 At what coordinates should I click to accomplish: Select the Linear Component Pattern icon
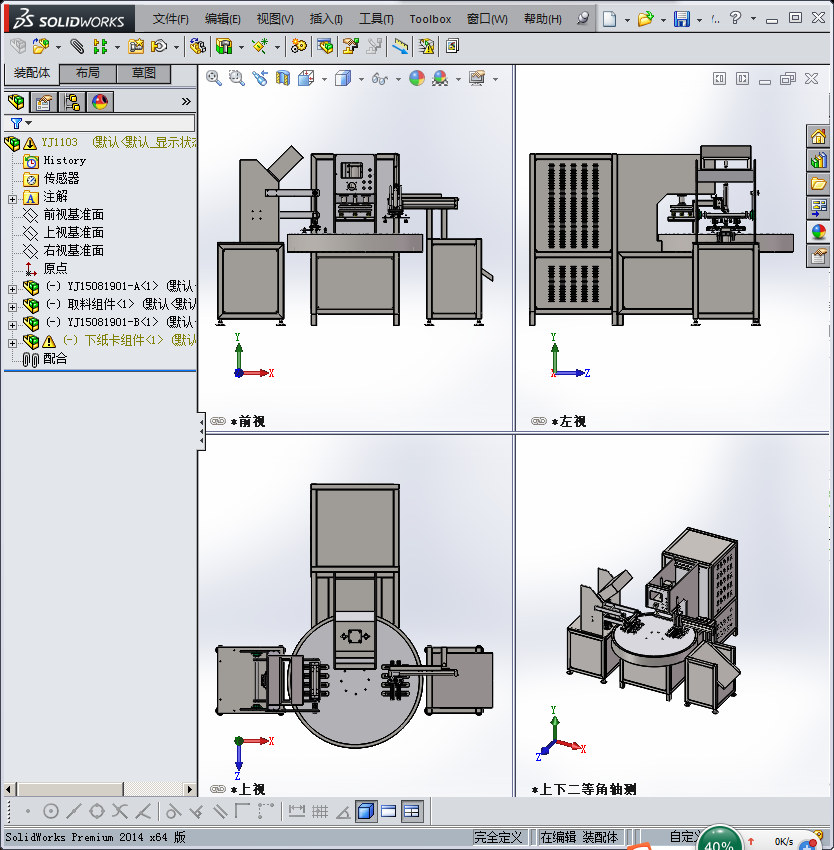point(100,47)
